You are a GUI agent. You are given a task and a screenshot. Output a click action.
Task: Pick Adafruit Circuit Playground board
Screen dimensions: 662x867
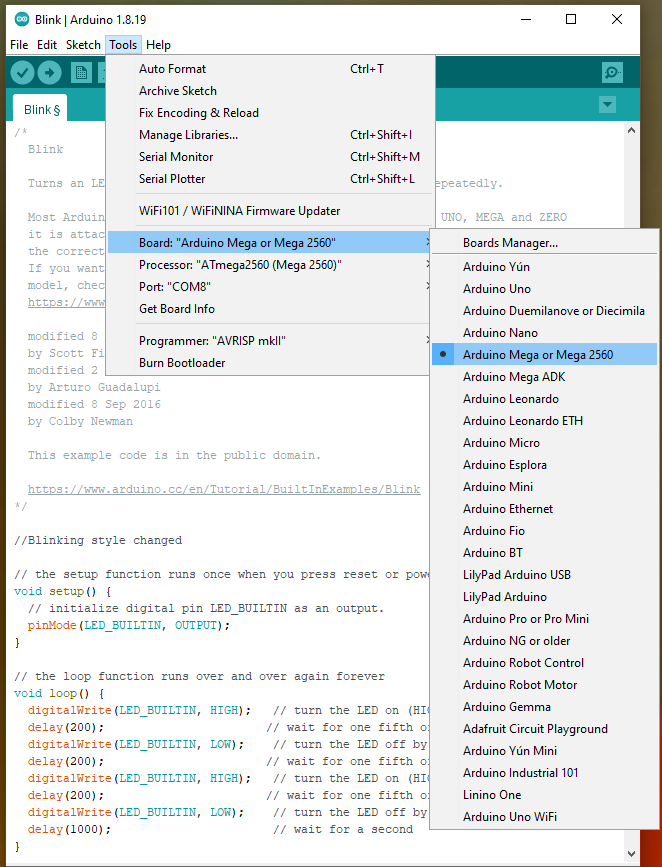(x=544, y=729)
